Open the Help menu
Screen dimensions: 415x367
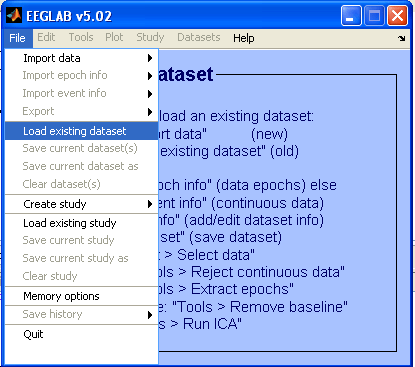[x=244, y=38]
